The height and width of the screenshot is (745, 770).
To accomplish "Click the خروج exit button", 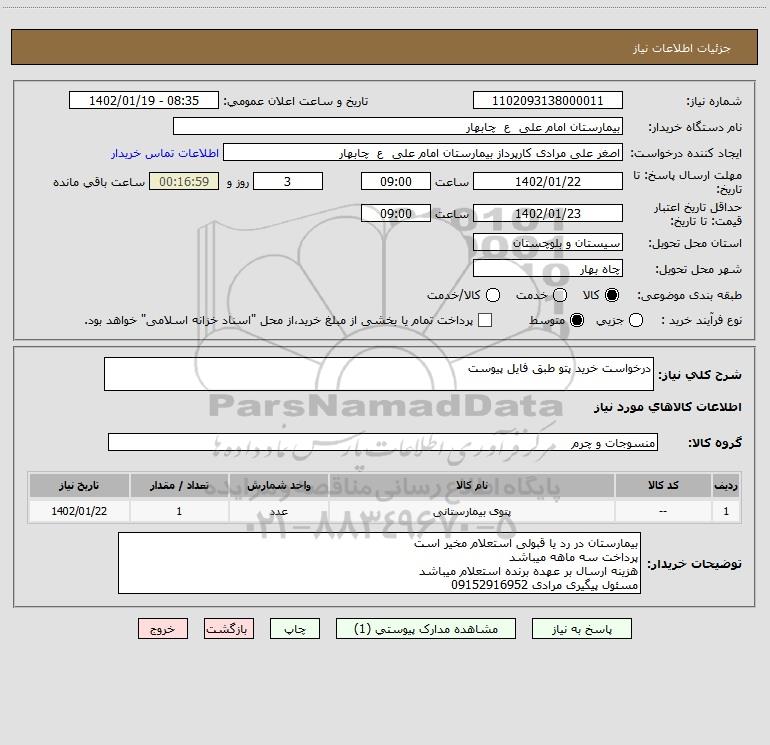I will pos(163,629).
